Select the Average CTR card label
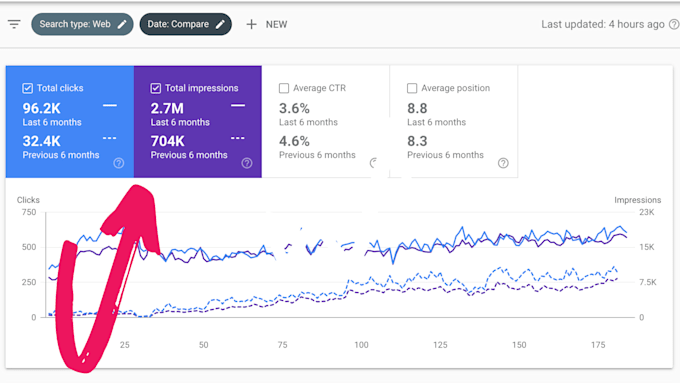Viewport: 680px width, 383px height. tap(320, 88)
